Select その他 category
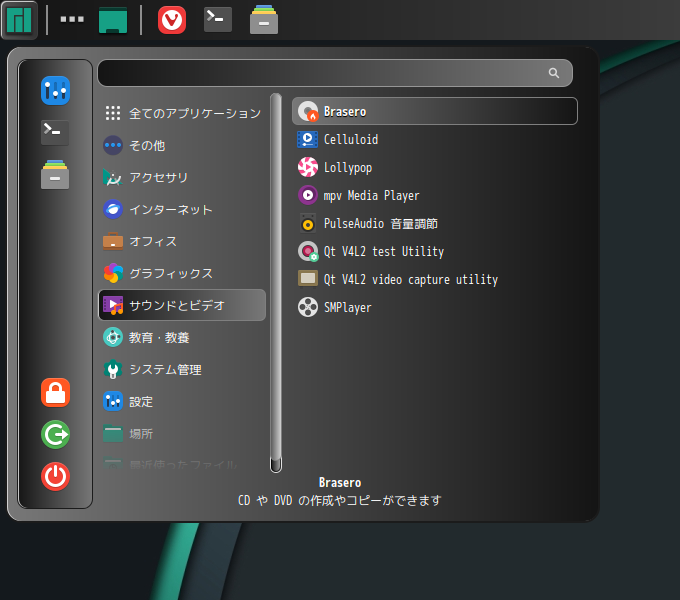 (182, 145)
